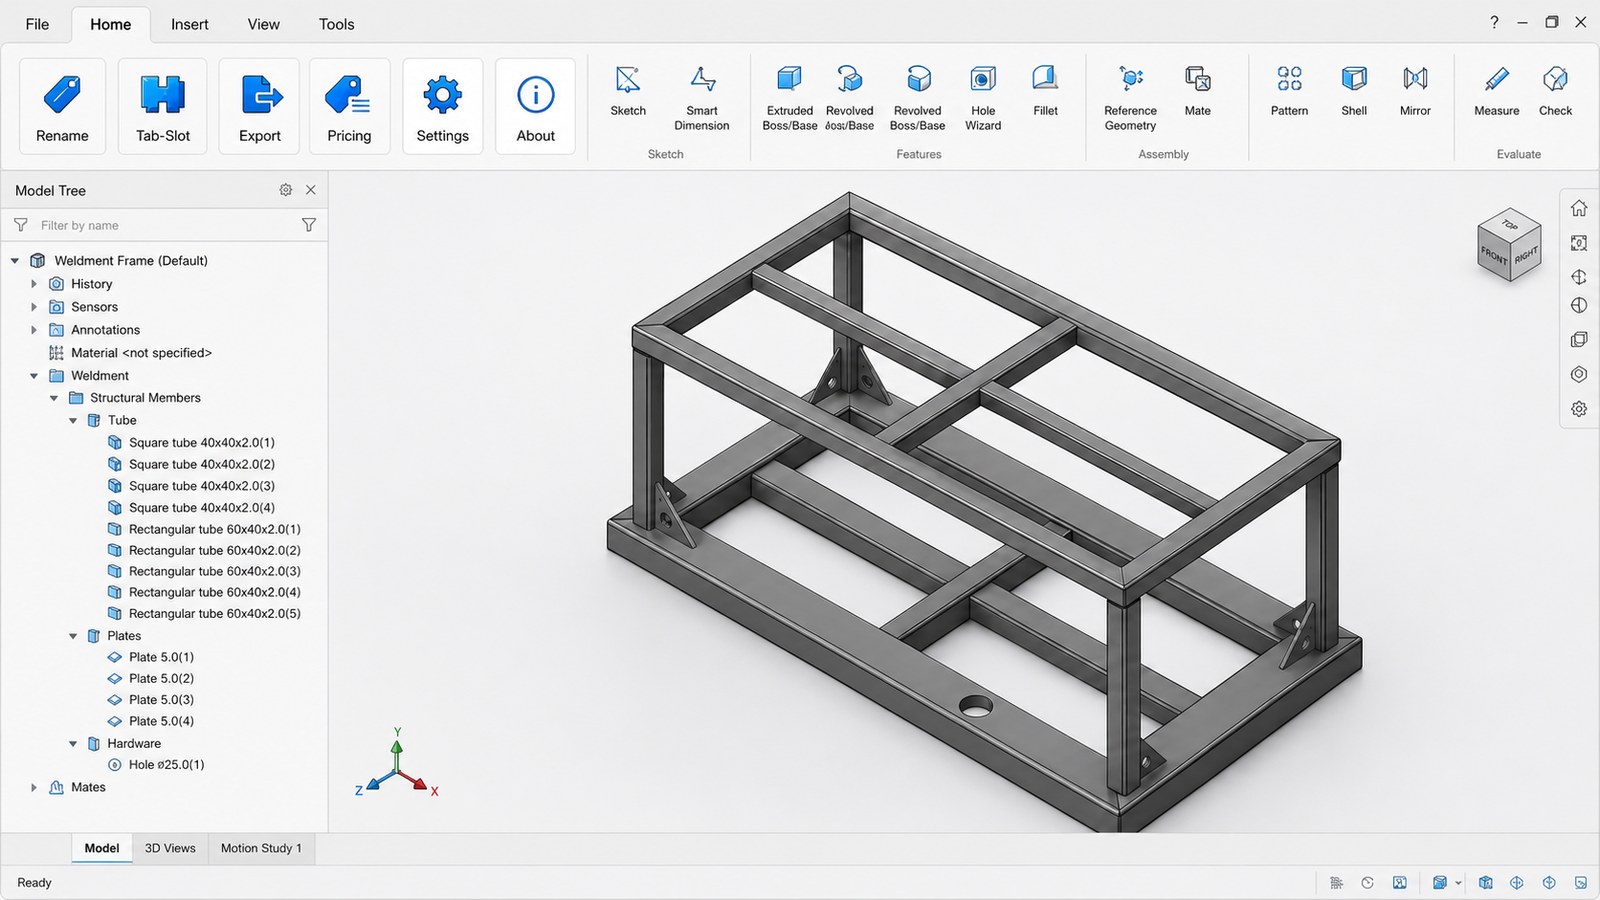Close the Model Tree panel
The width and height of the screenshot is (1600, 900).
click(x=311, y=190)
